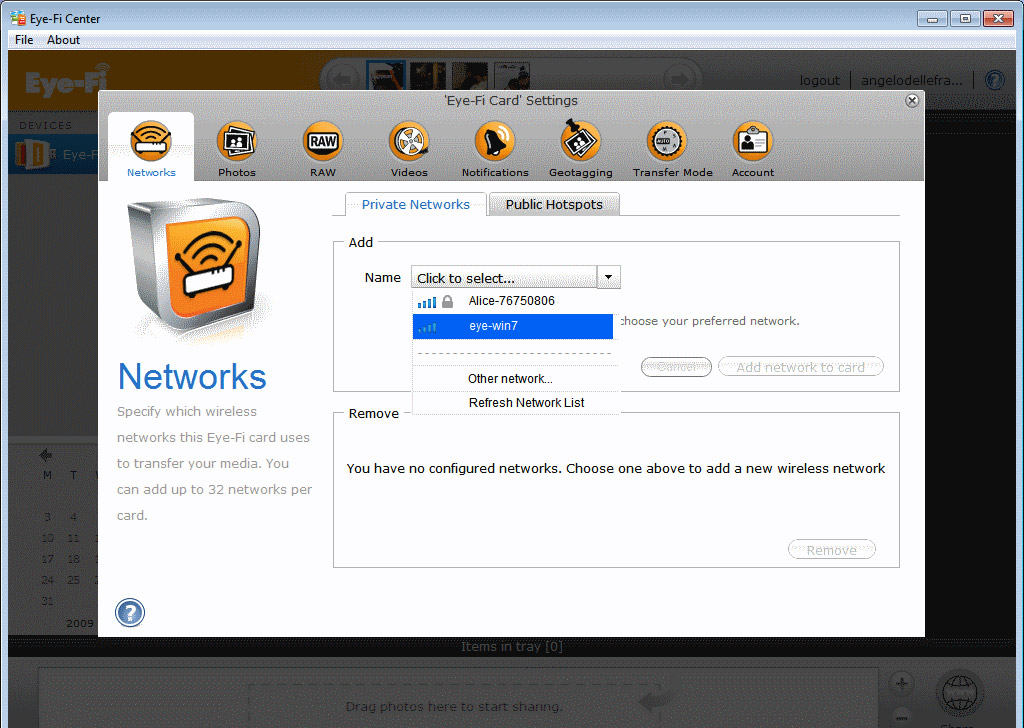
Task: Click the angelodellefra... username link
Action: coord(912,80)
